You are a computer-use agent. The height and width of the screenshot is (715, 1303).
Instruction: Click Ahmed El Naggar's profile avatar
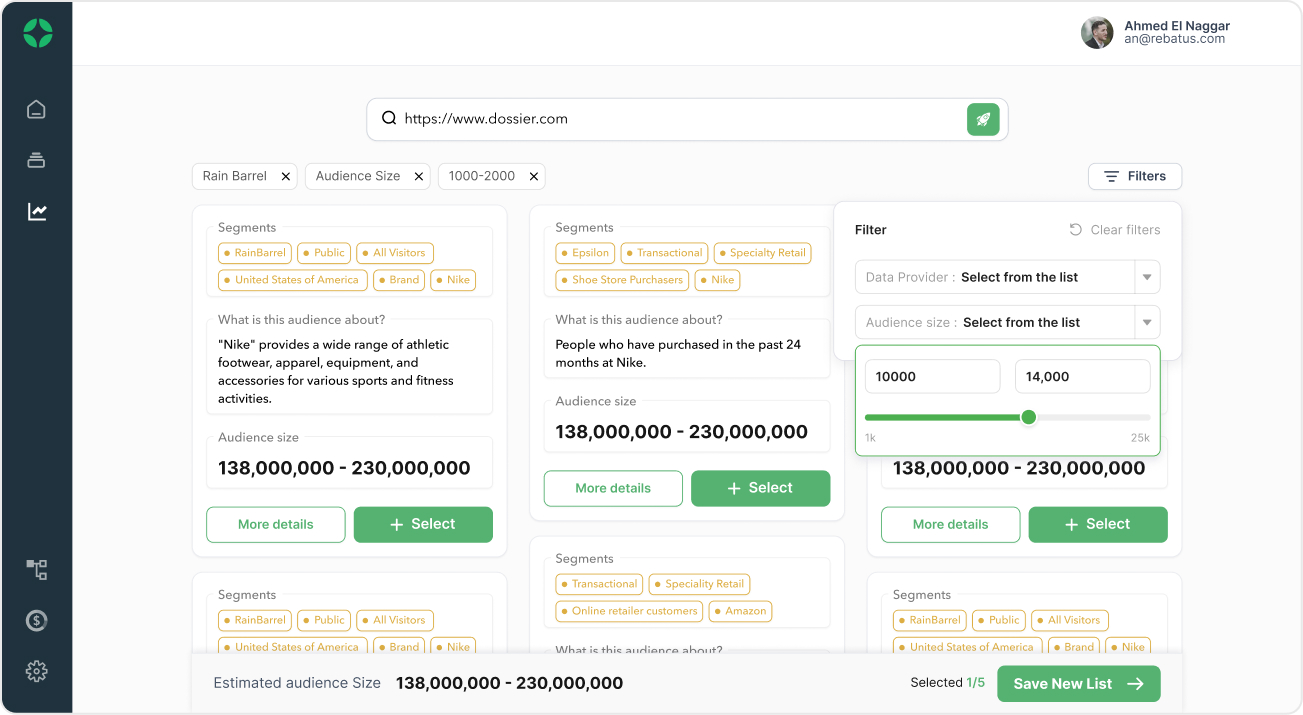coord(1097,33)
